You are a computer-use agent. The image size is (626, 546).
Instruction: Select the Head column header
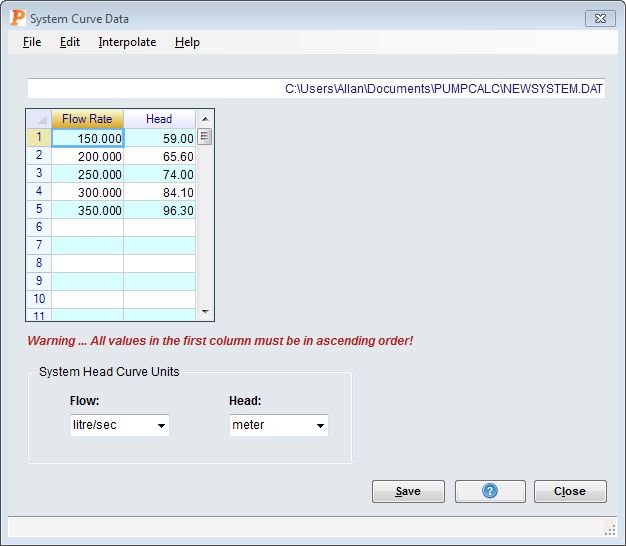159,119
